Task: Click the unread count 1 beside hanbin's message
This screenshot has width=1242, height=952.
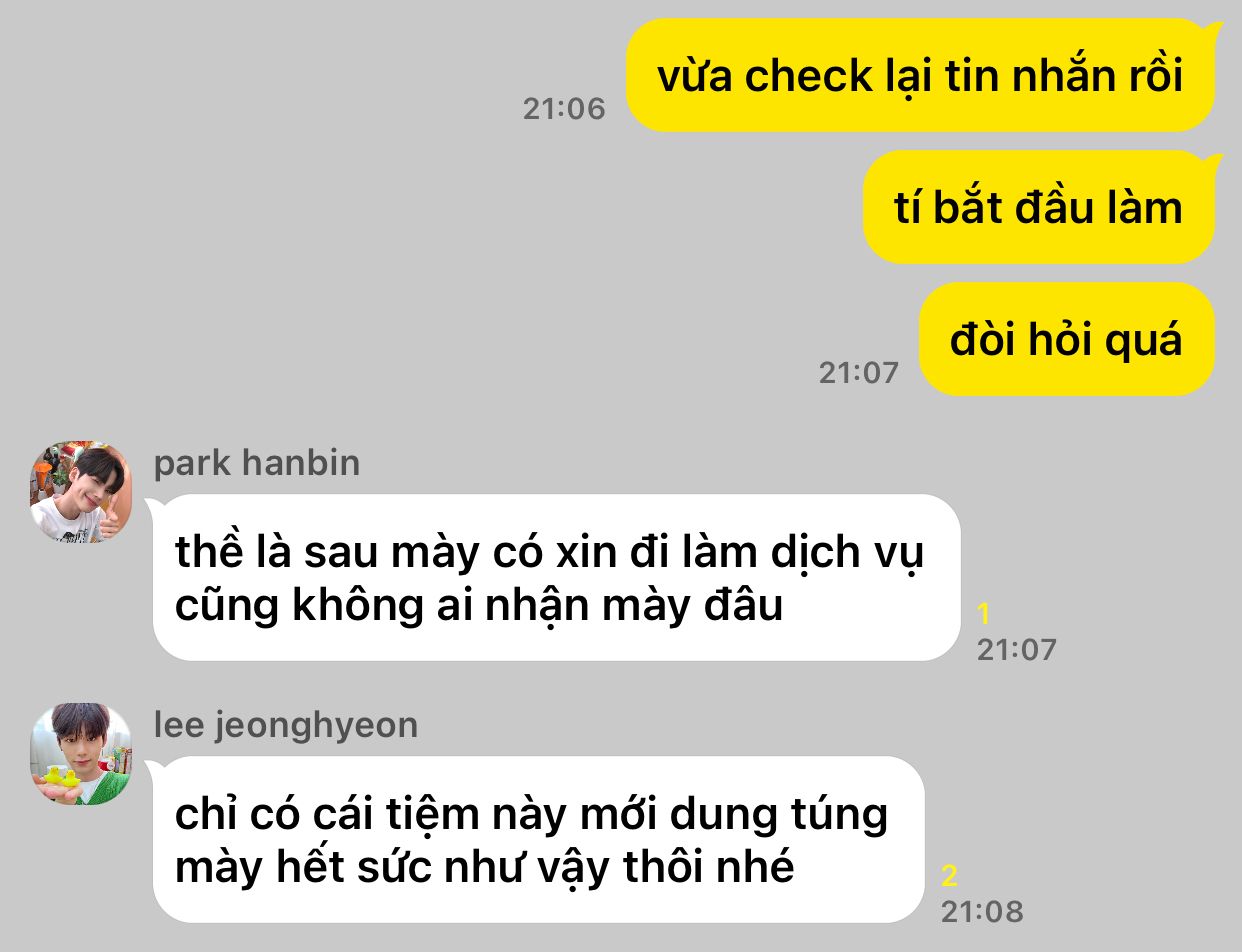Action: tap(983, 614)
